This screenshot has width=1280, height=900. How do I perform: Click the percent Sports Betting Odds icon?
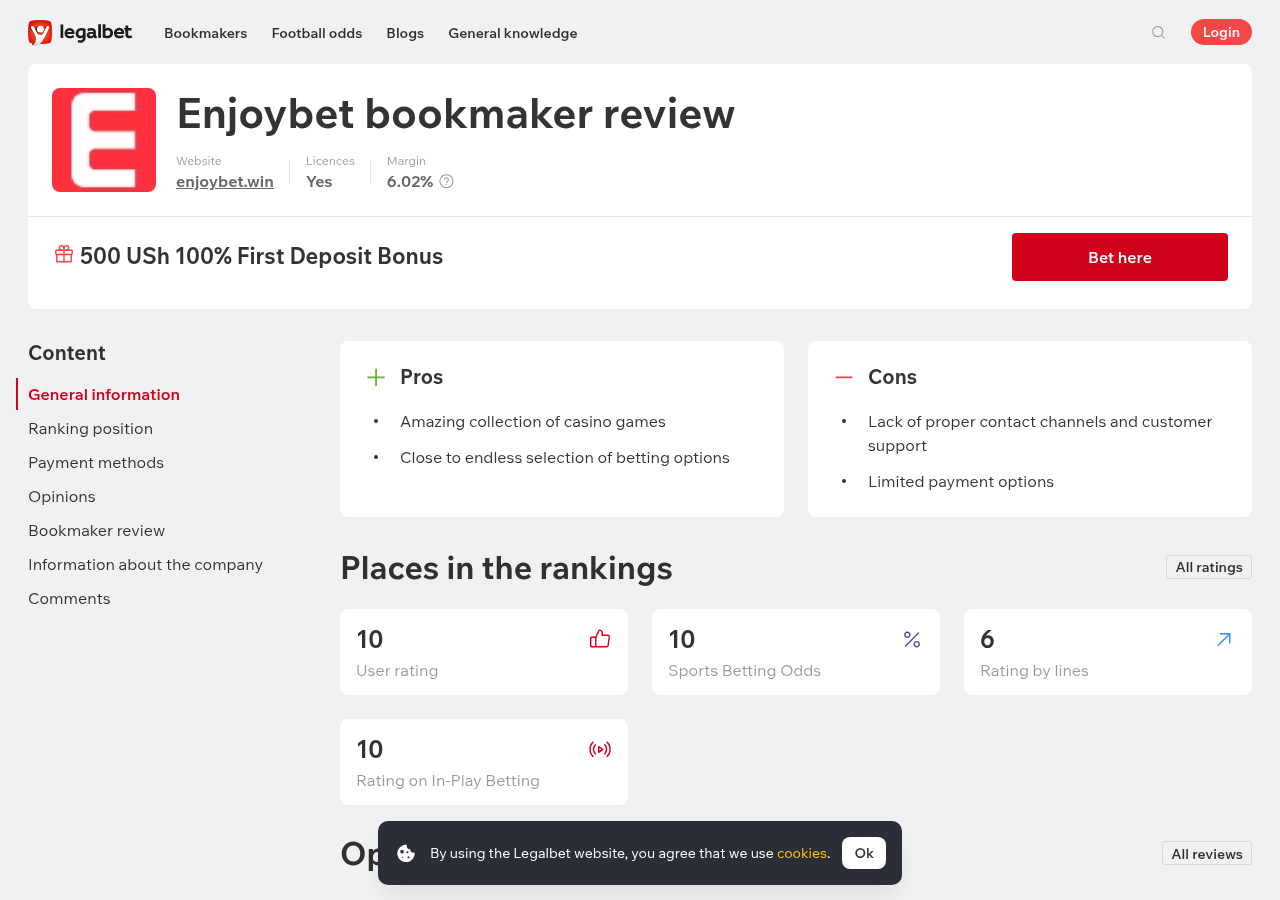coord(912,639)
